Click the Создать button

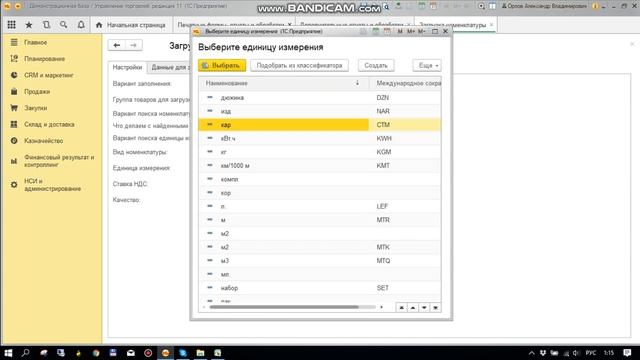(x=376, y=65)
